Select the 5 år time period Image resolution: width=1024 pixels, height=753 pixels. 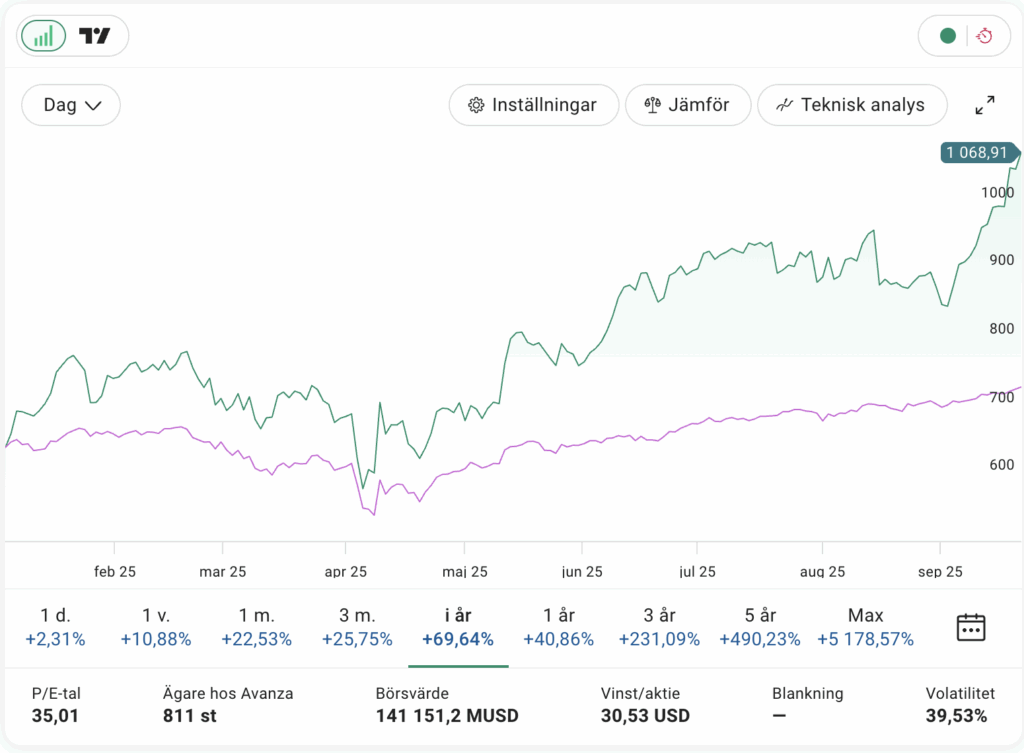coord(760,627)
